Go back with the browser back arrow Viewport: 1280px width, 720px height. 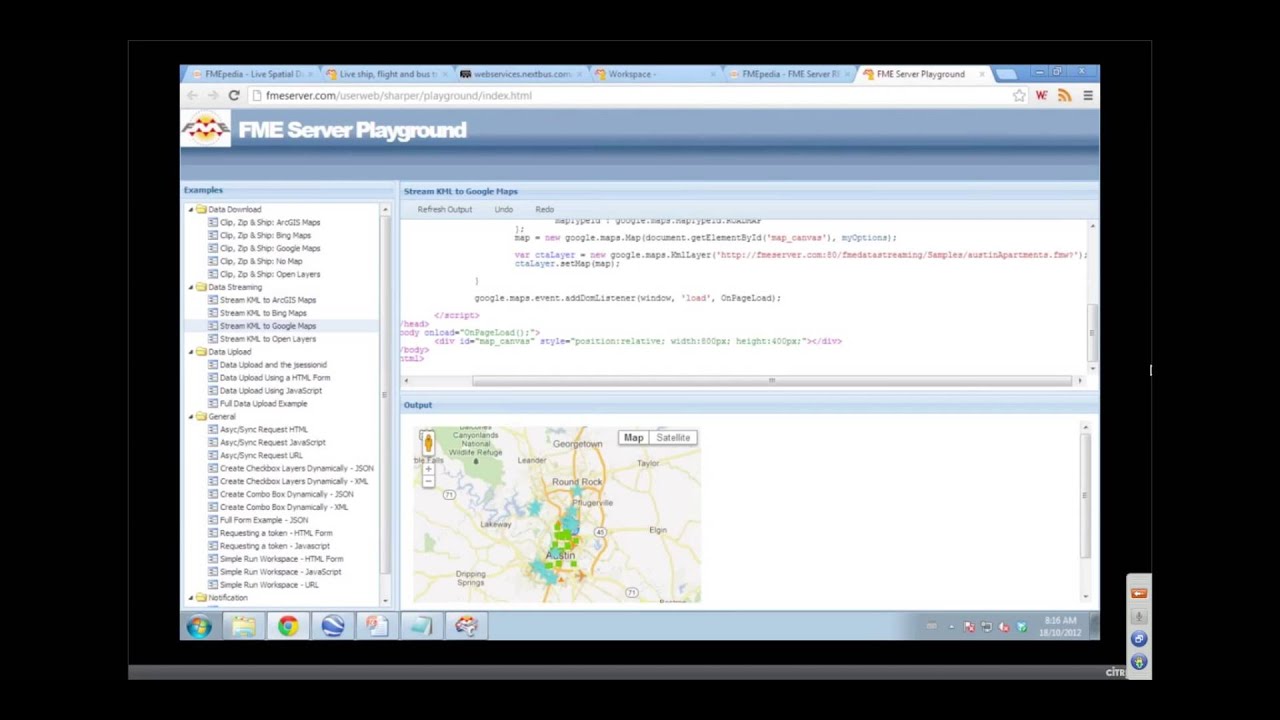tap(192, 95)
